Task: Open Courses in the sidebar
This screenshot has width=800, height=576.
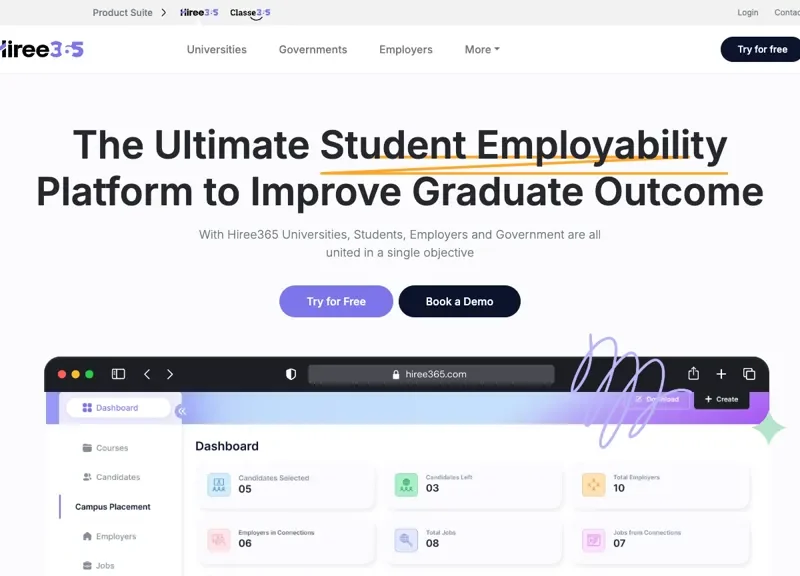Action: pos(105,448)
